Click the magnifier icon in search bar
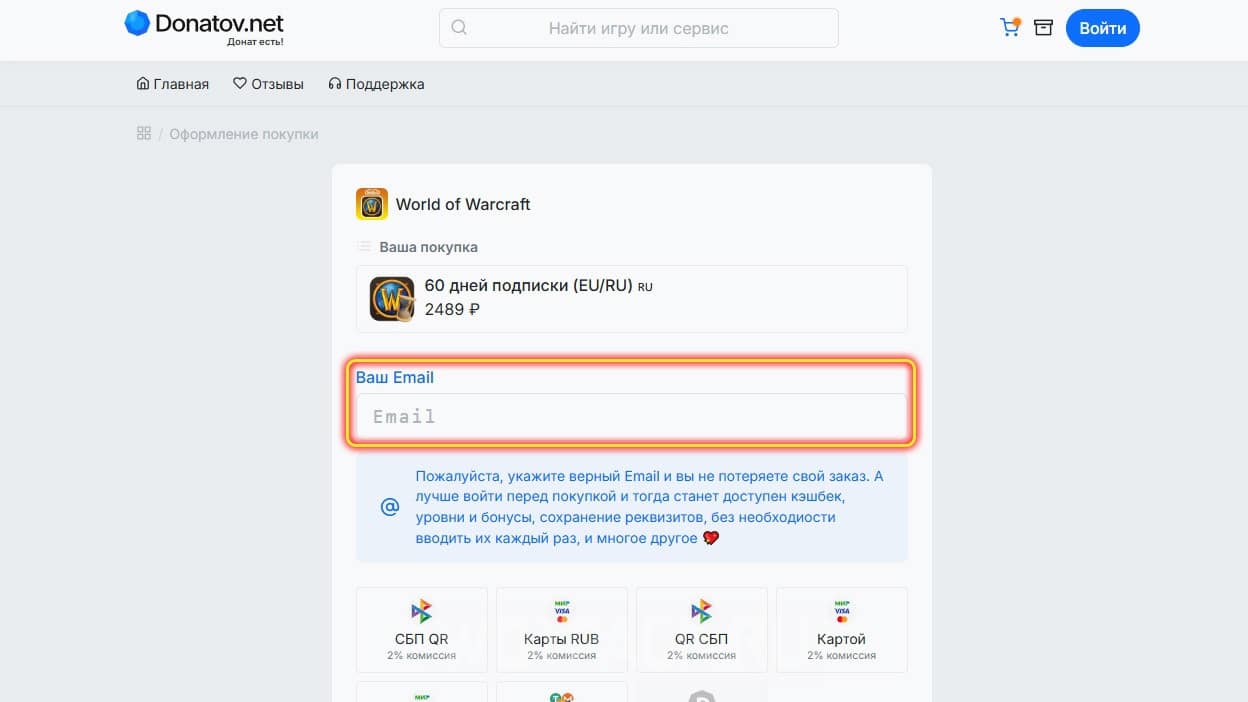This screenshot has width=1248, height=702. (459, 28)
